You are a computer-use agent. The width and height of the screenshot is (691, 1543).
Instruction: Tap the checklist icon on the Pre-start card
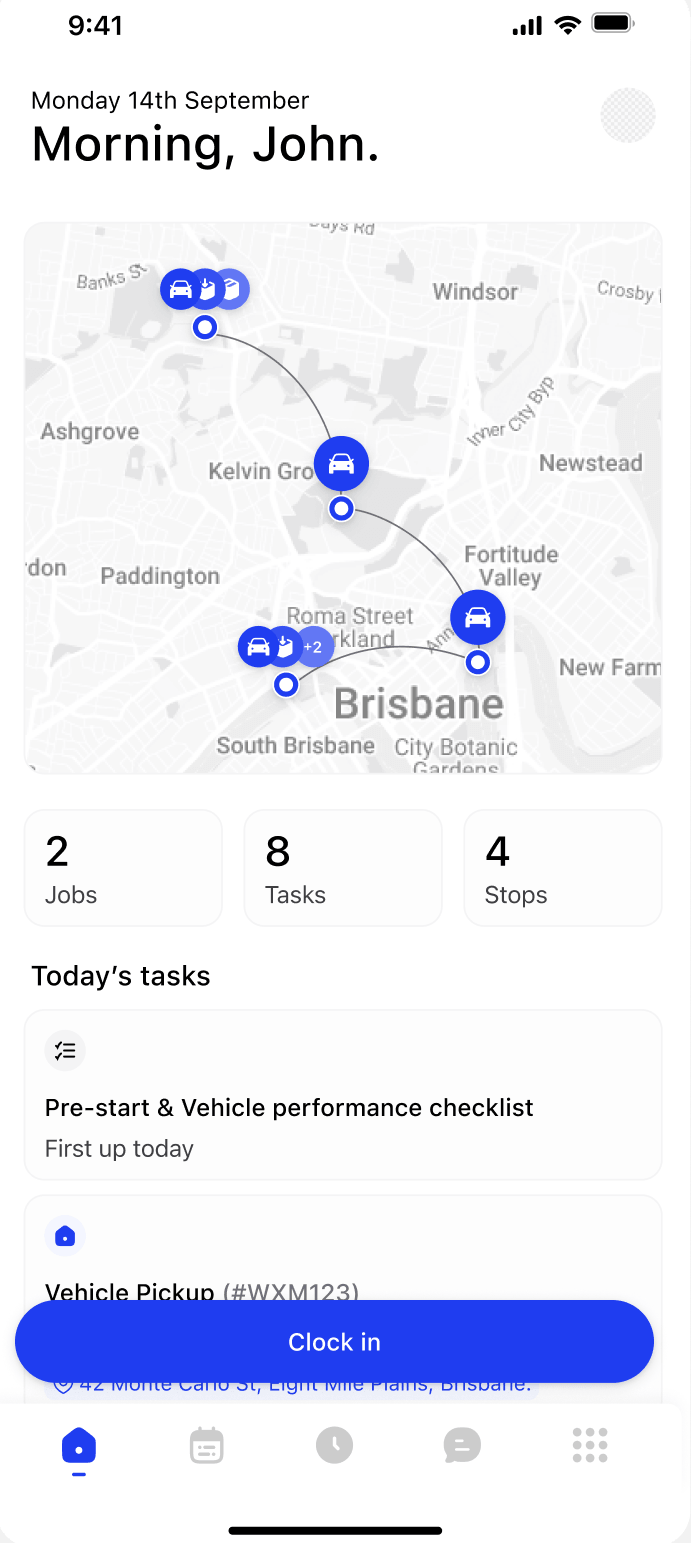(x=65, y=1050)
